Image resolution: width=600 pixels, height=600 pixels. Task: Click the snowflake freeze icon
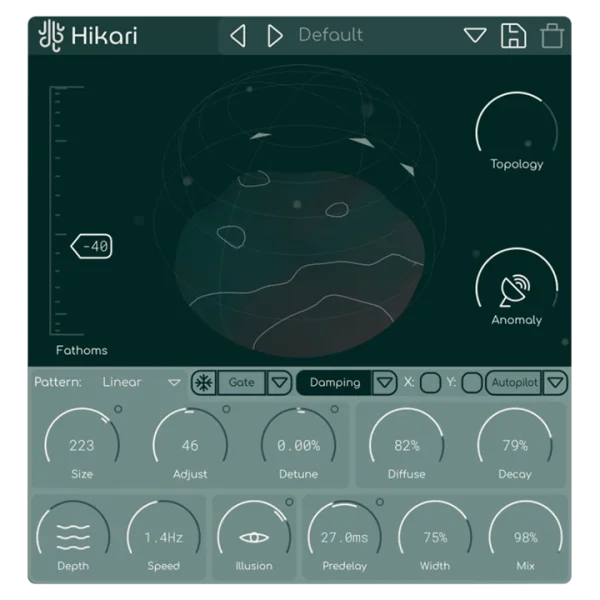tap(203, 383)
